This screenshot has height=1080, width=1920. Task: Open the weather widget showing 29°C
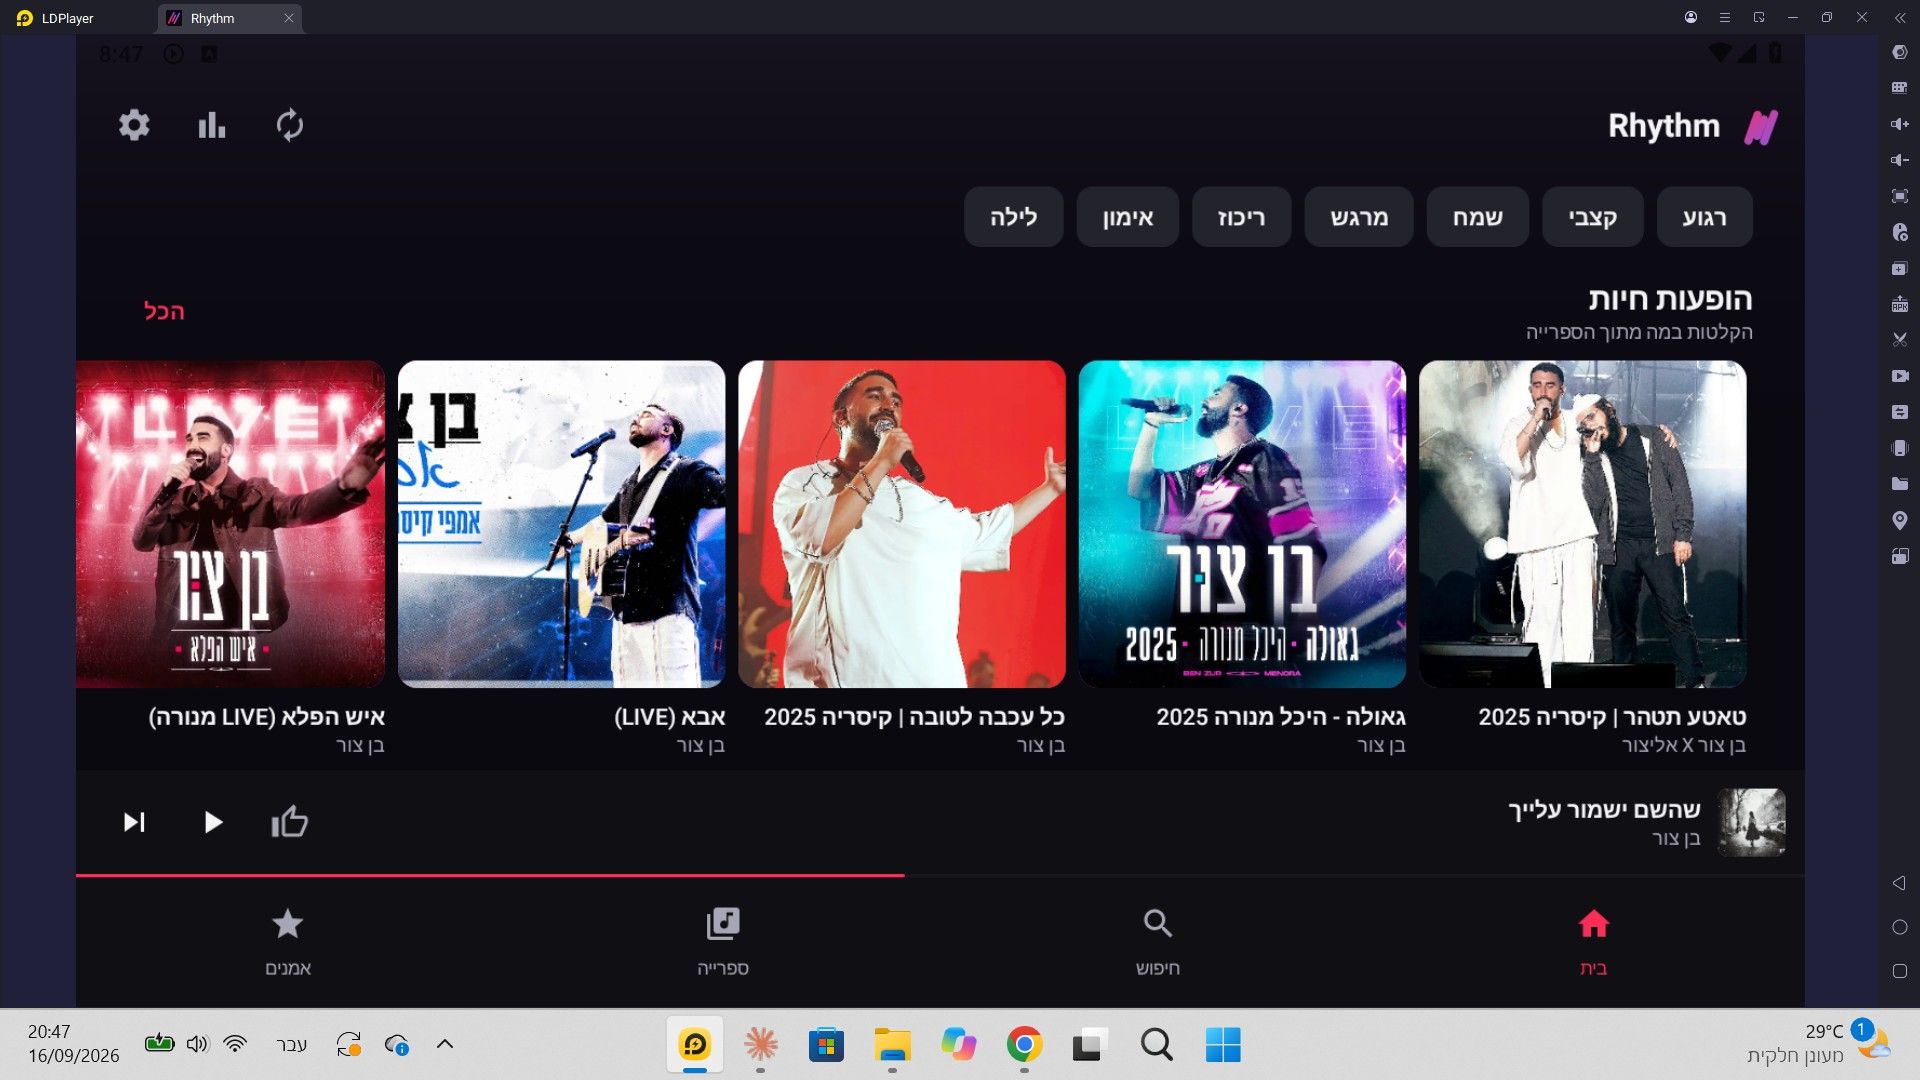tap(1818, 1044)
